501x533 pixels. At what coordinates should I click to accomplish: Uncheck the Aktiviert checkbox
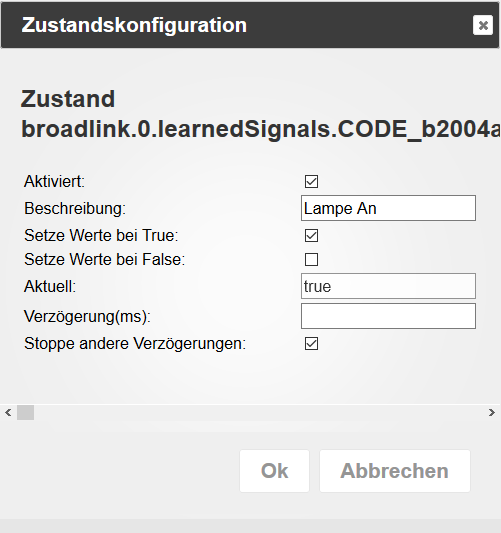coord(311,182)
